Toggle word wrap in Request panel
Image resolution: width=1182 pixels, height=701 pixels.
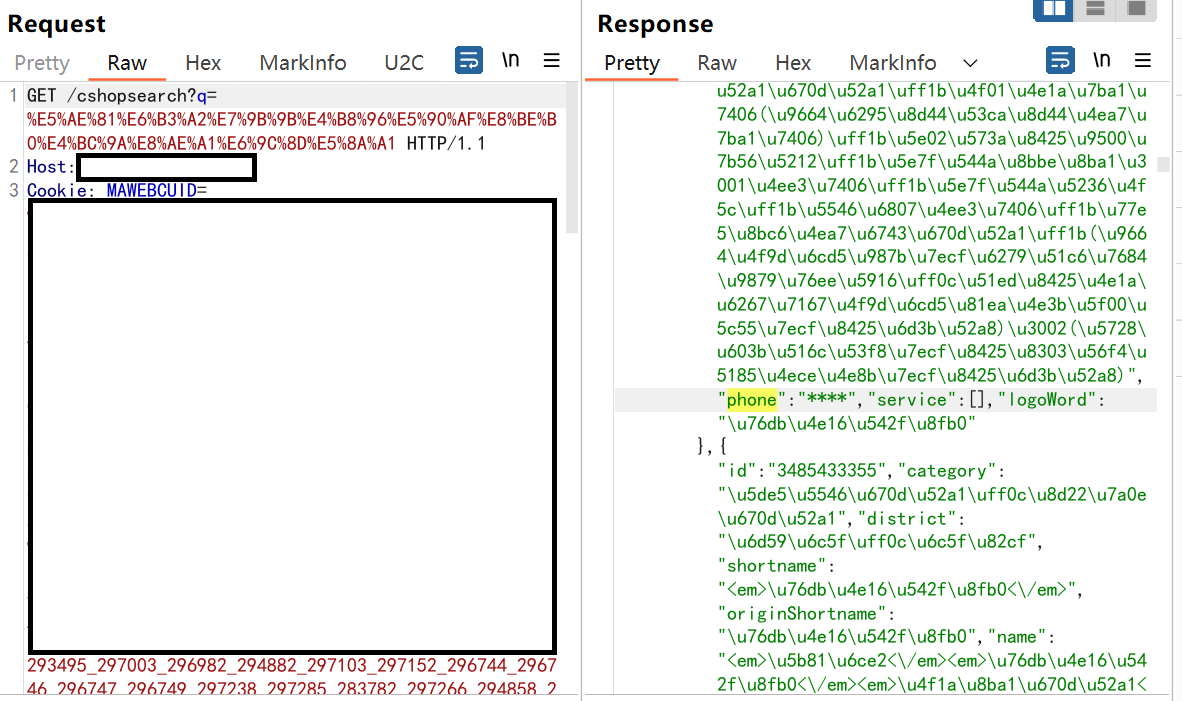point(468,61)
